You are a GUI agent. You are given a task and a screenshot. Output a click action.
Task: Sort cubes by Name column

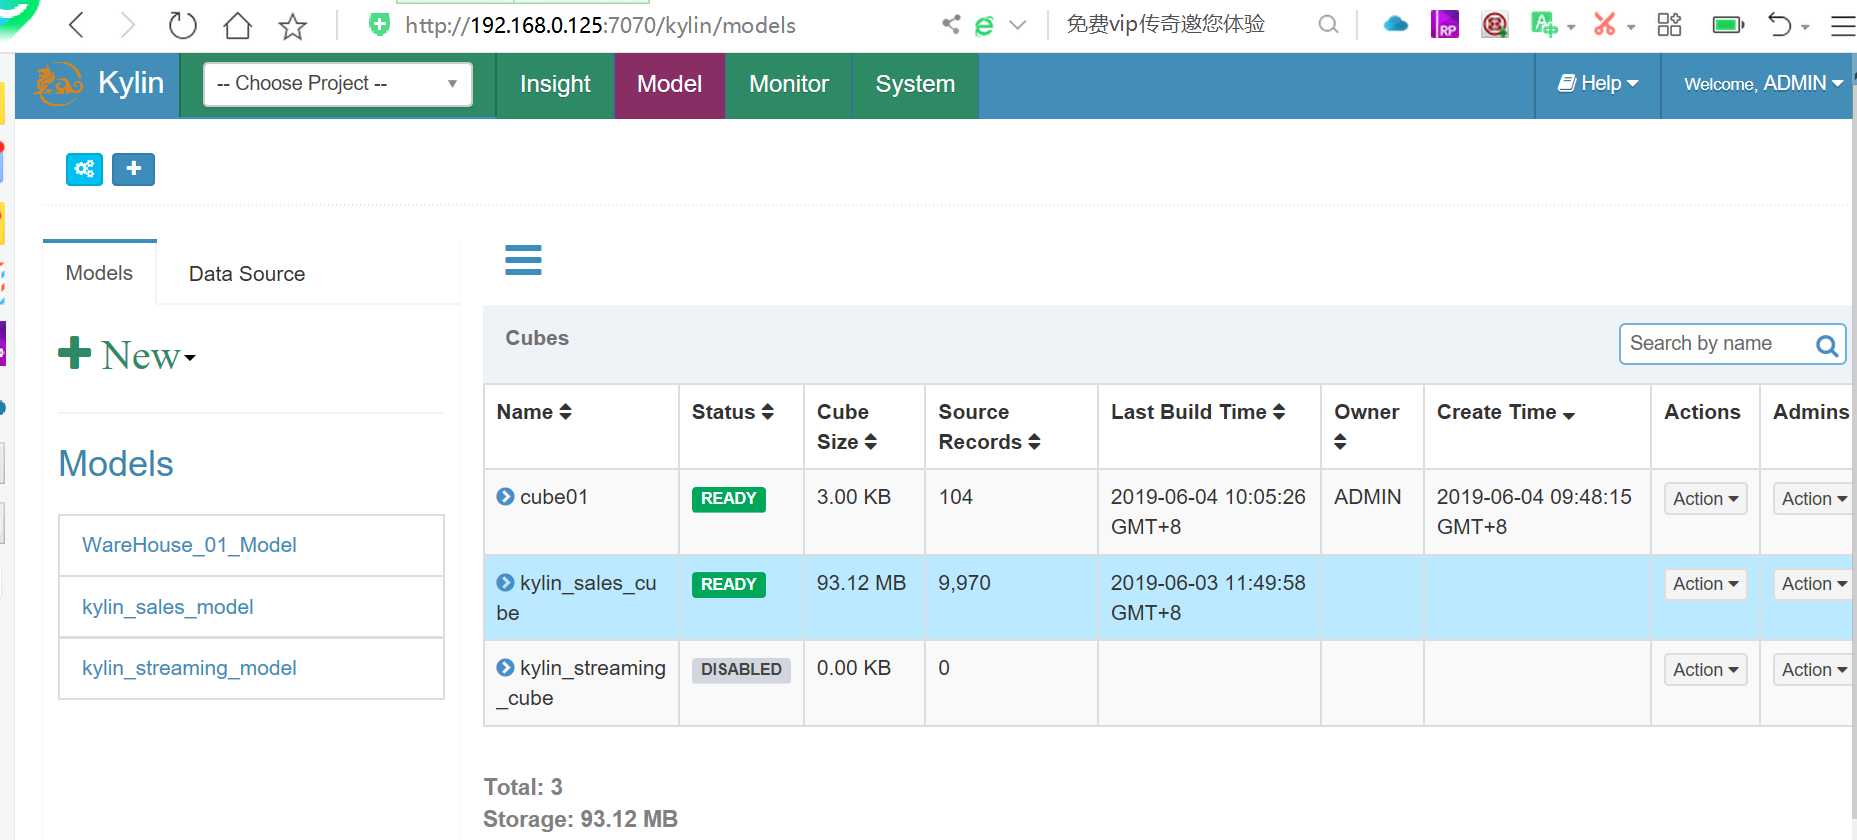[x=534, y=412]
